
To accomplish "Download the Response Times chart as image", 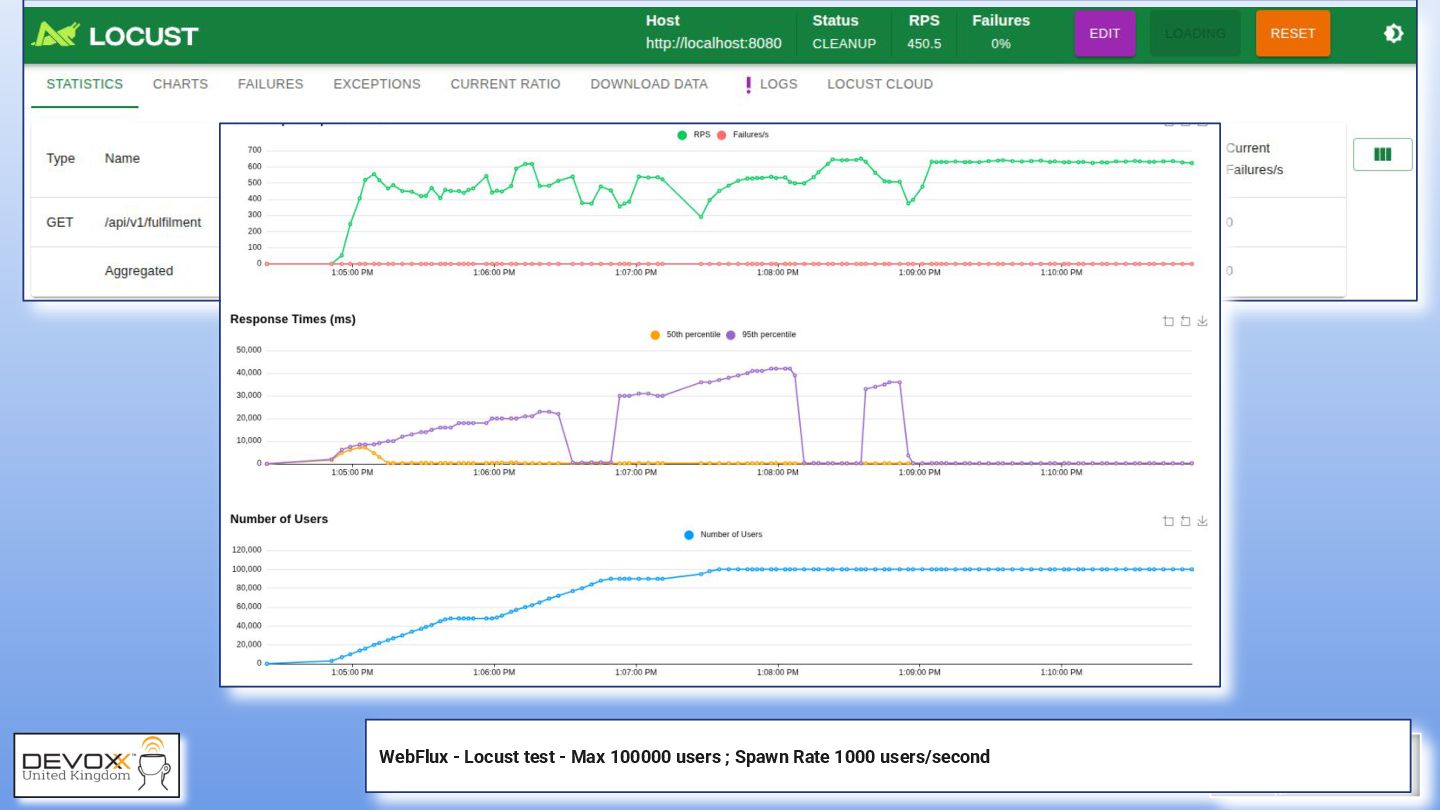I will pos(1202,321).
